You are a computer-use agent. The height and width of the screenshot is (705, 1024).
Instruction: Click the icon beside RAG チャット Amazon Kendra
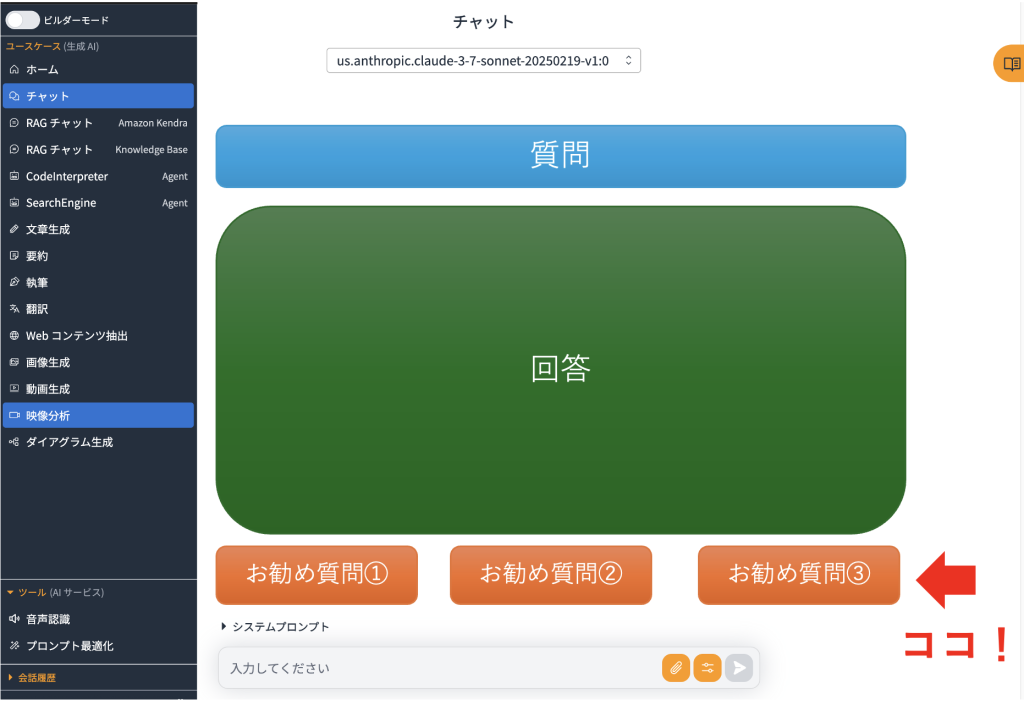click(14, 123)
